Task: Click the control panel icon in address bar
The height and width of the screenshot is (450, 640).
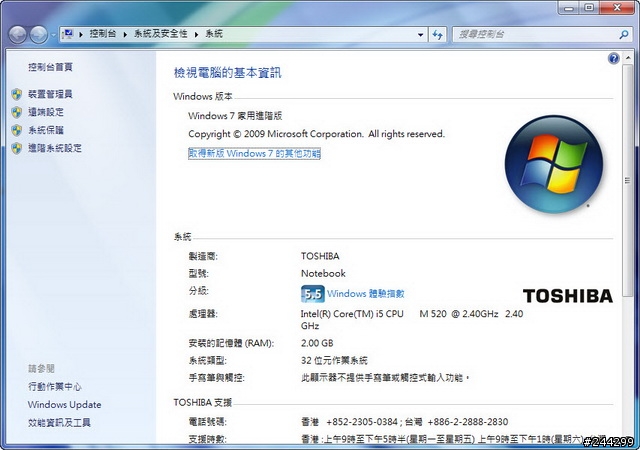Action: 68,34
